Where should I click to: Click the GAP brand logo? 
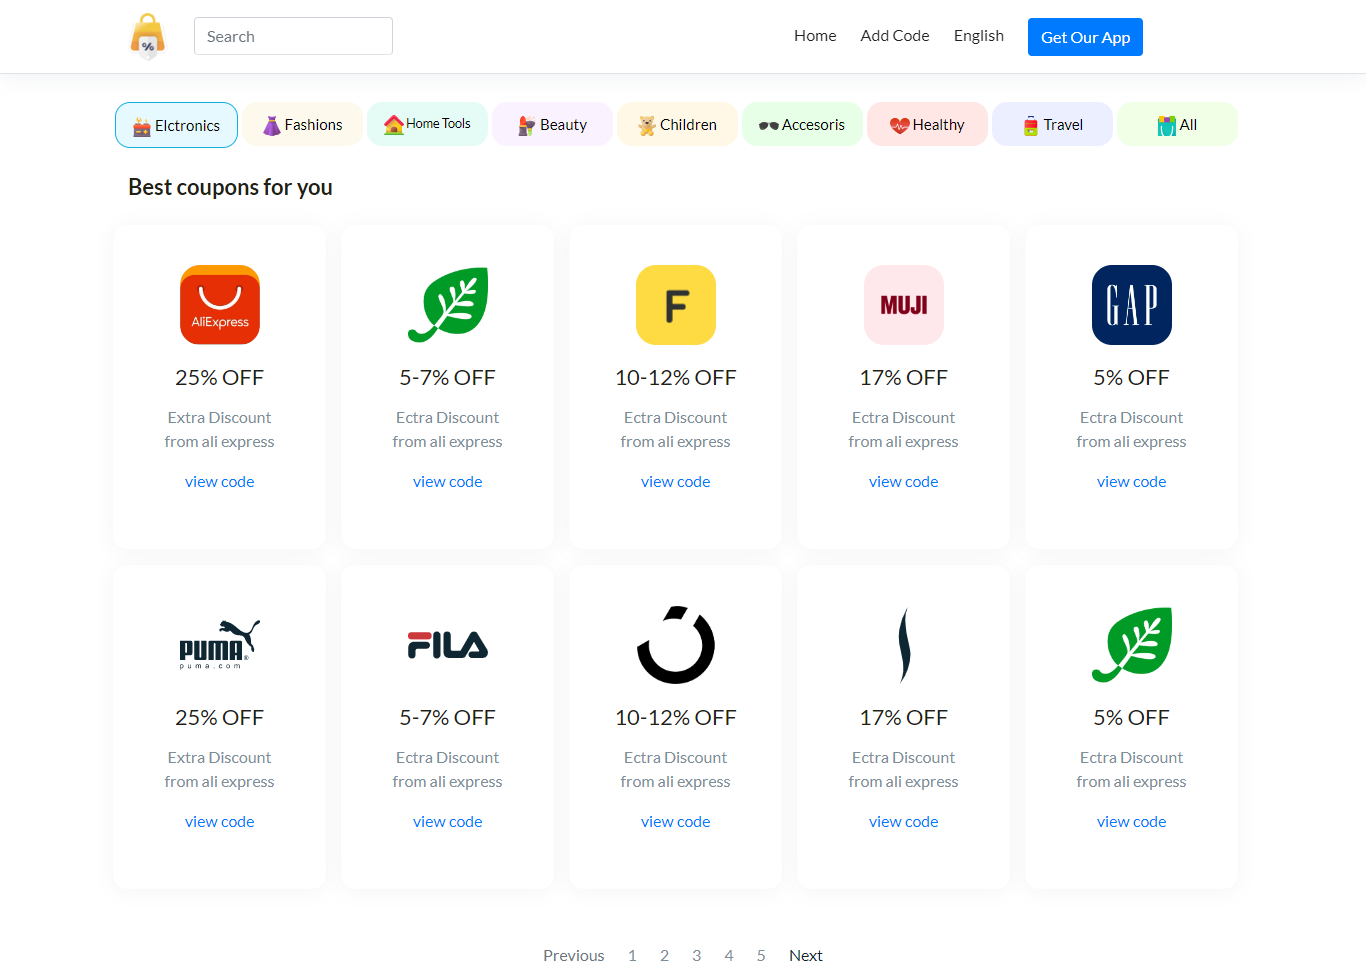(1132, 305)
